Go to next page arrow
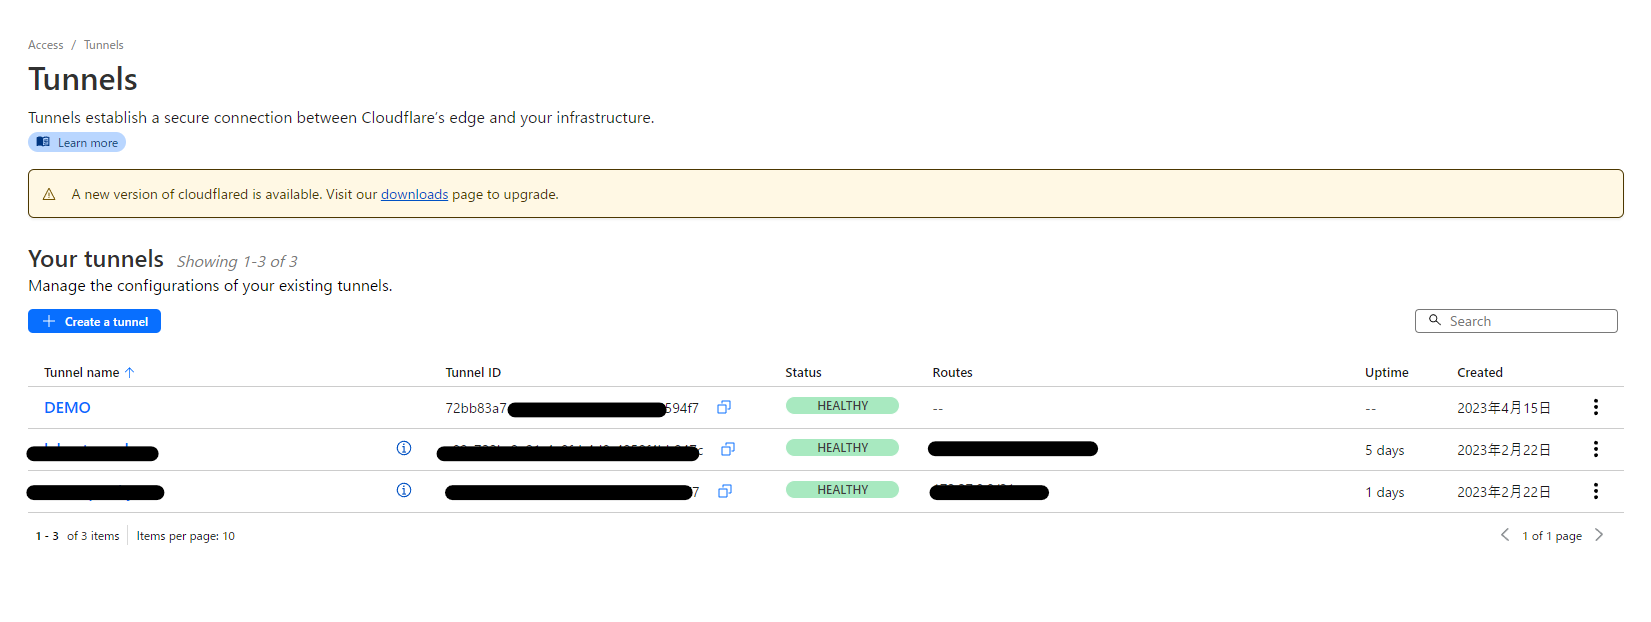 [x=1599, y=535]
